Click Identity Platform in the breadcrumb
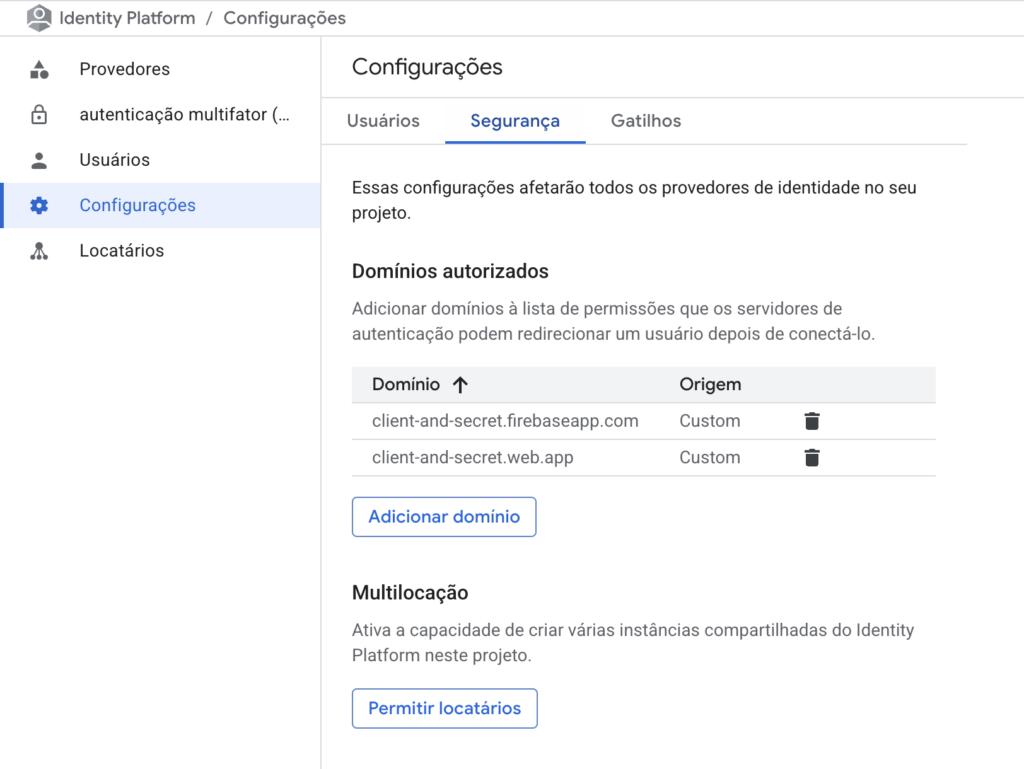This screenshot has width=1024, height=769. pyautogui.click(x=127, y=18)
